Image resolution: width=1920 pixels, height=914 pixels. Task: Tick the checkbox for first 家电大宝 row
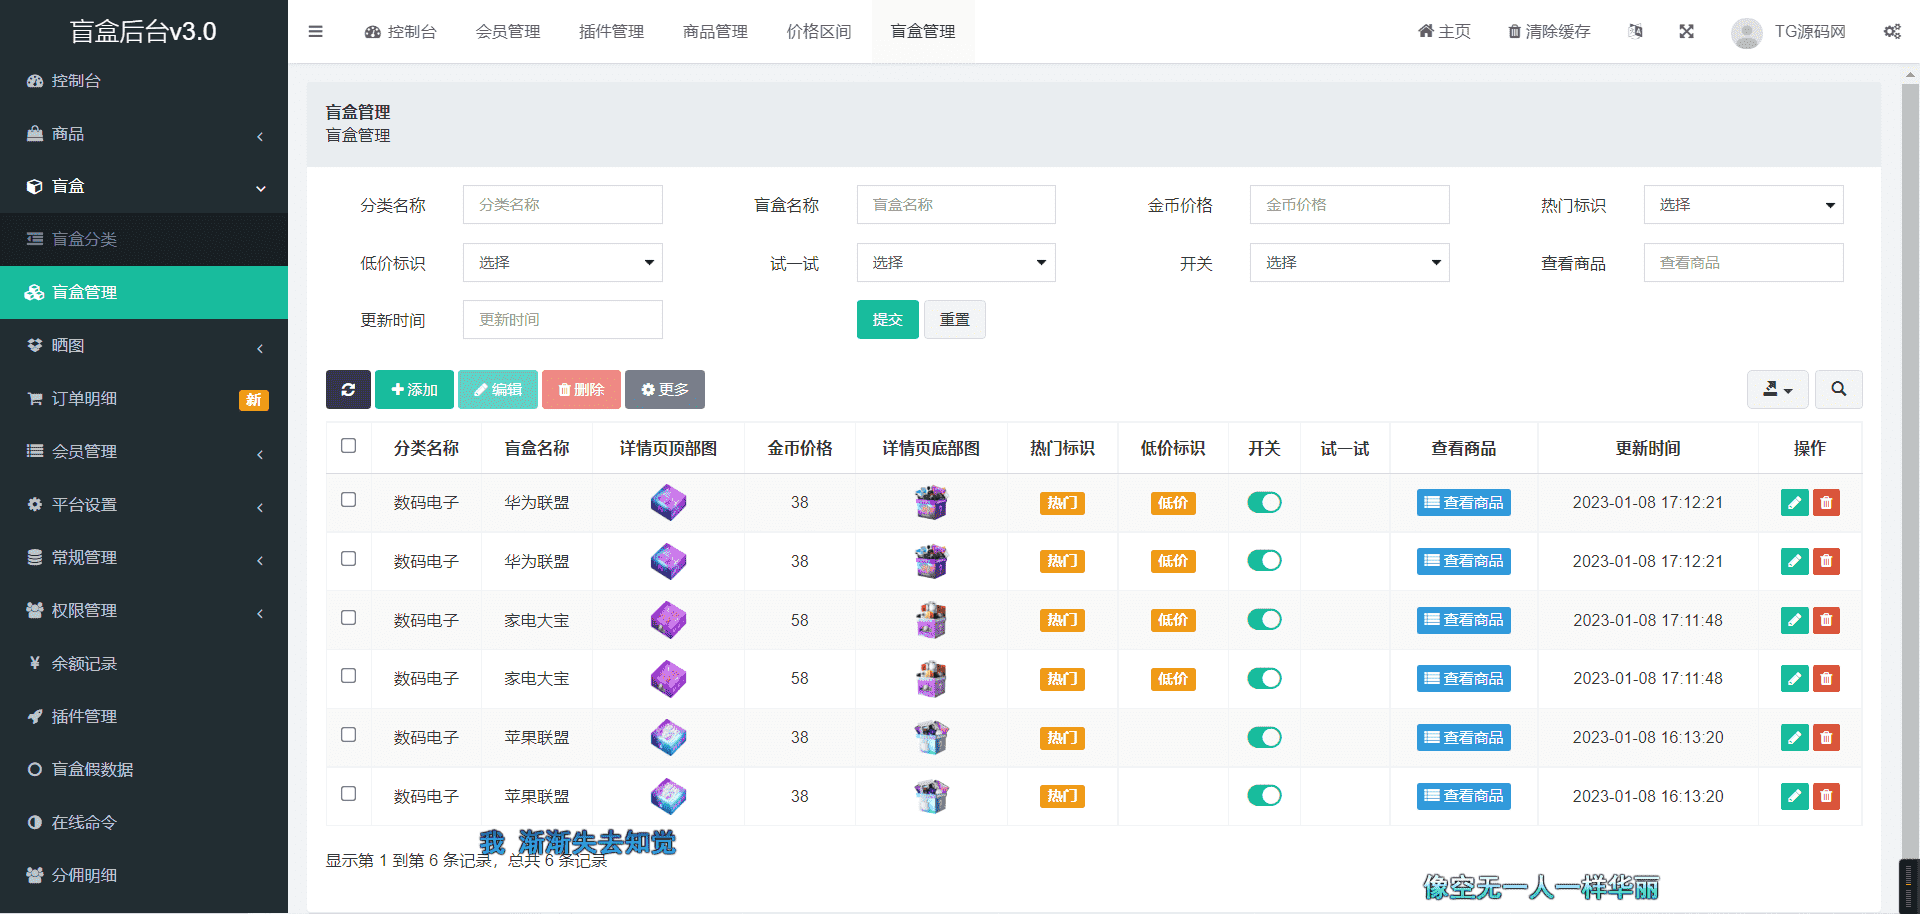[x=348, y=618]
